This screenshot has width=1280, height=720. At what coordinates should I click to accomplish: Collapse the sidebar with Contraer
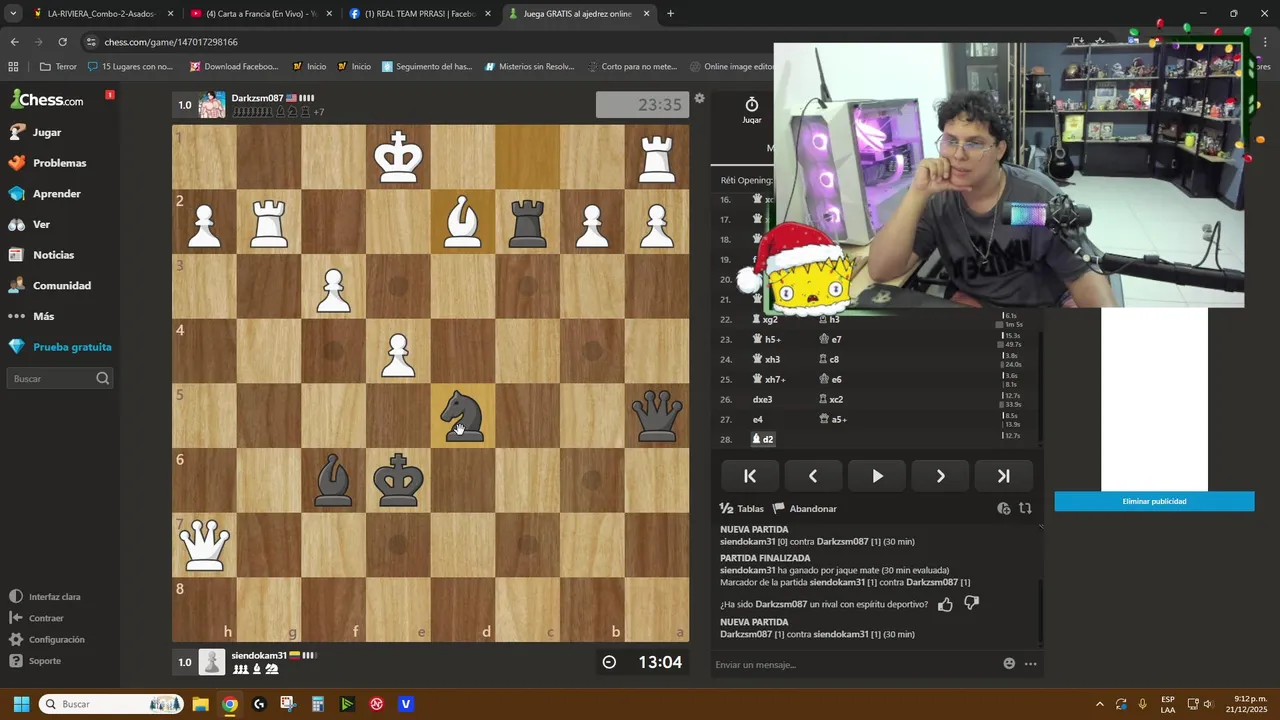37,618
